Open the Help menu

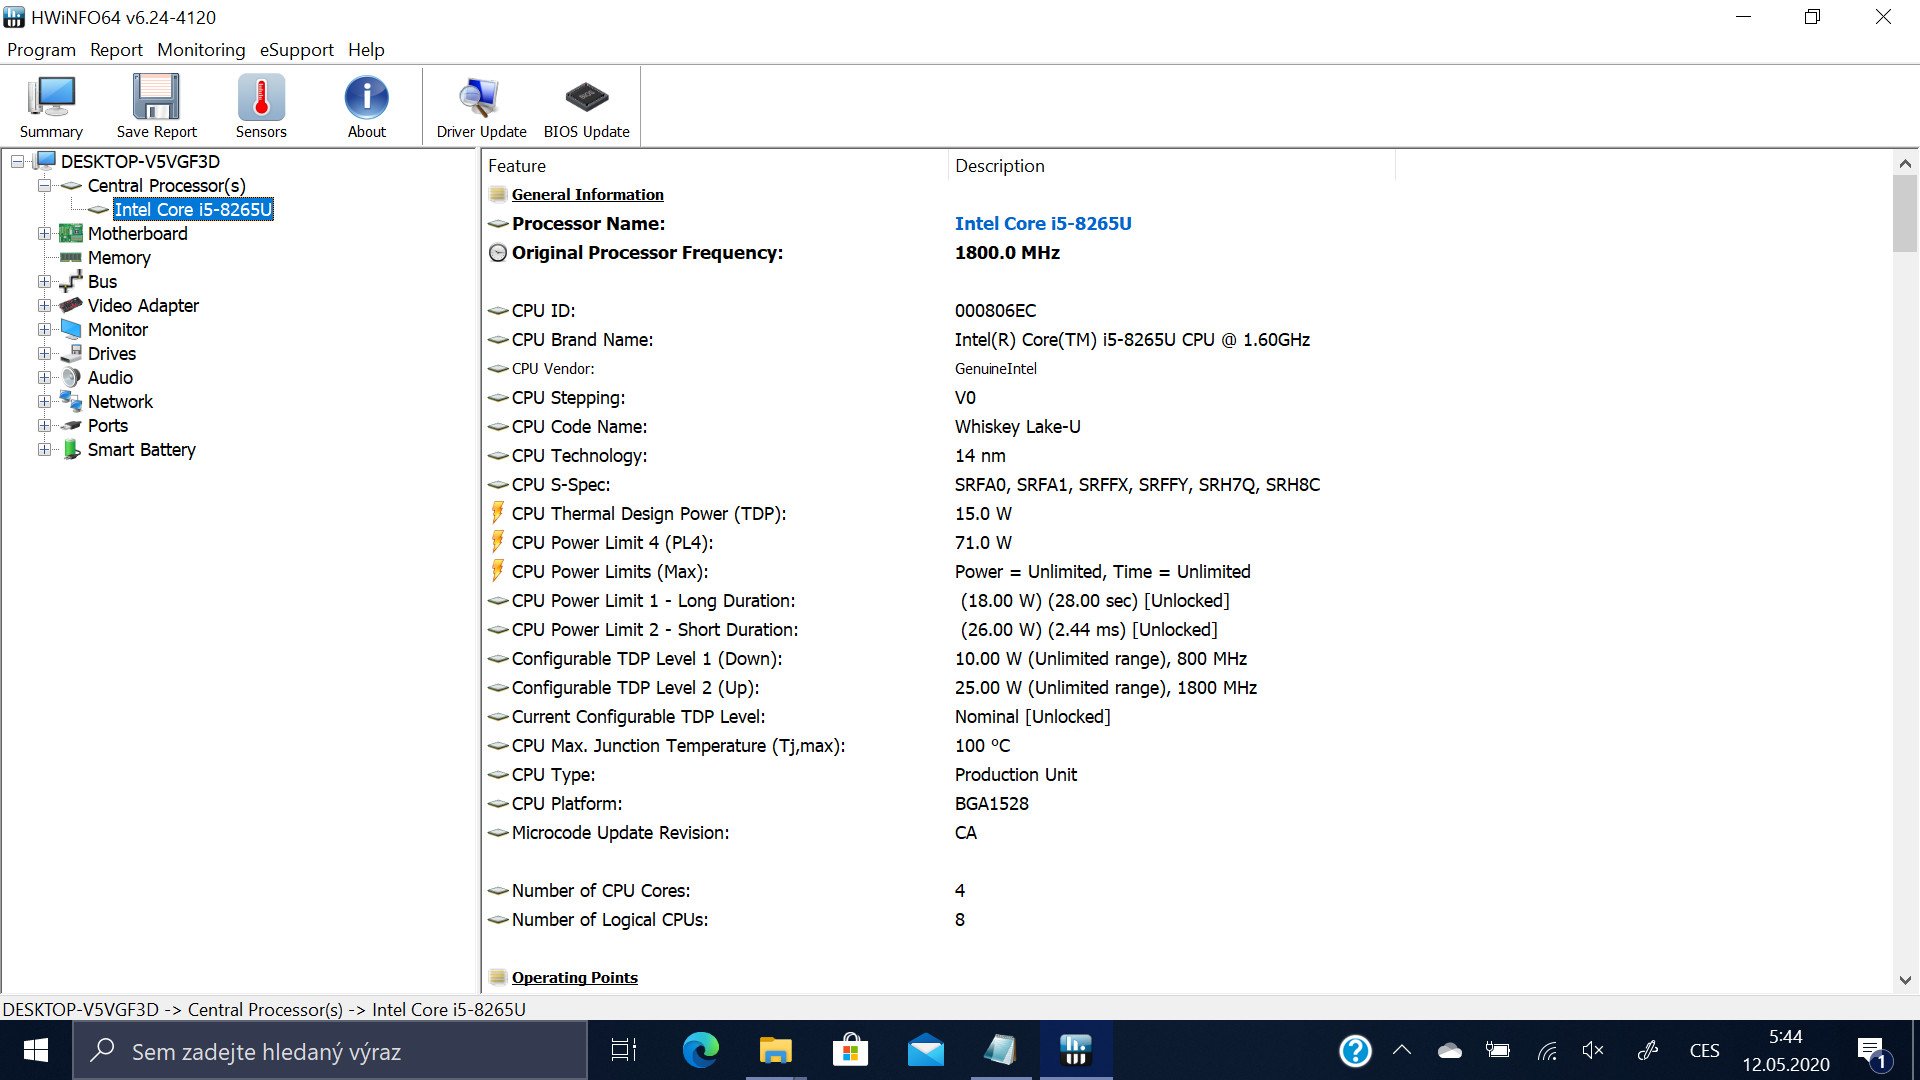pos(366,50)
